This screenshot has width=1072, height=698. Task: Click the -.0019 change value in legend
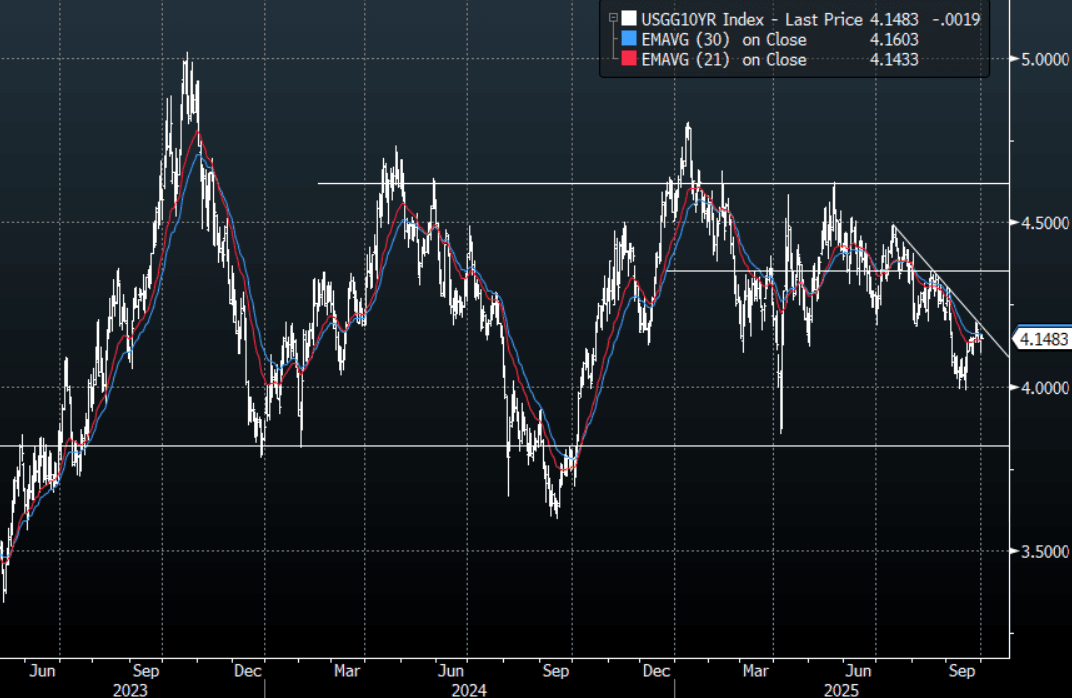956,18
